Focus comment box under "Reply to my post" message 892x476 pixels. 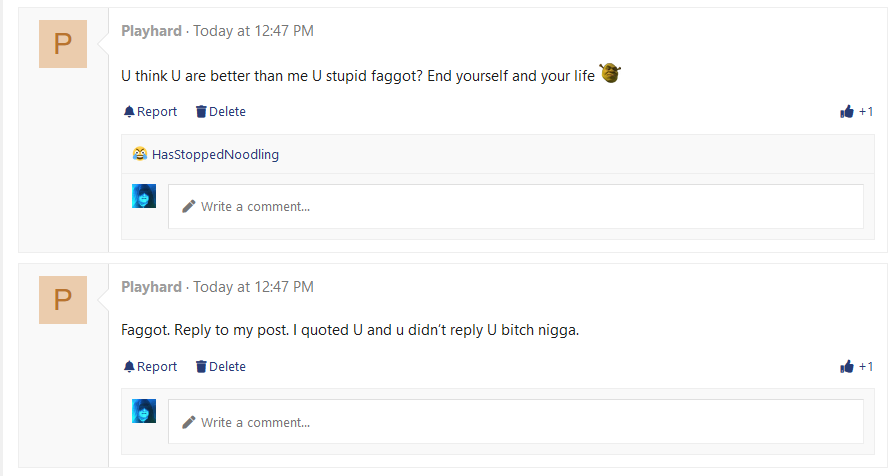click(516, 422)
